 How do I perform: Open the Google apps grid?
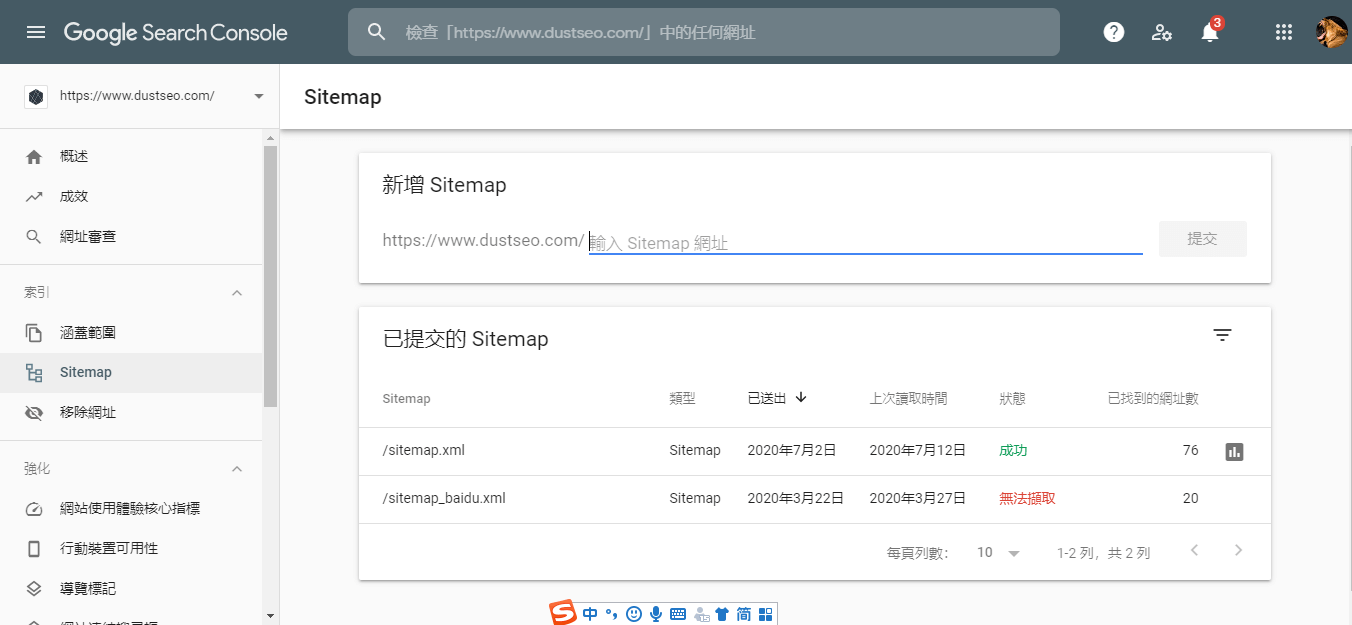[x=1284, y=32]
